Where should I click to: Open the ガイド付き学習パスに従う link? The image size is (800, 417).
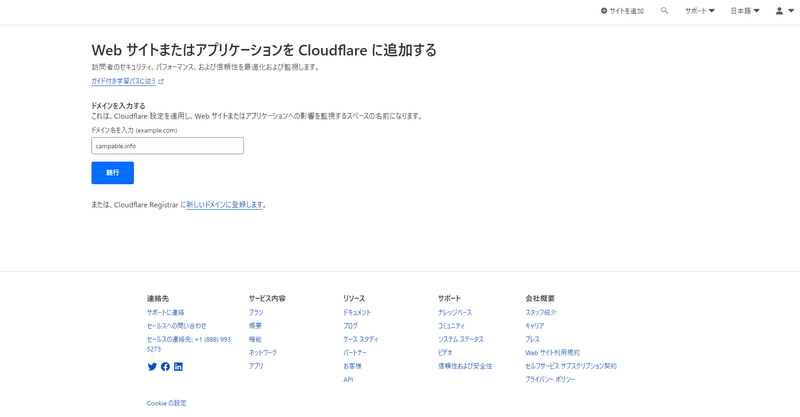click(128, 81)
